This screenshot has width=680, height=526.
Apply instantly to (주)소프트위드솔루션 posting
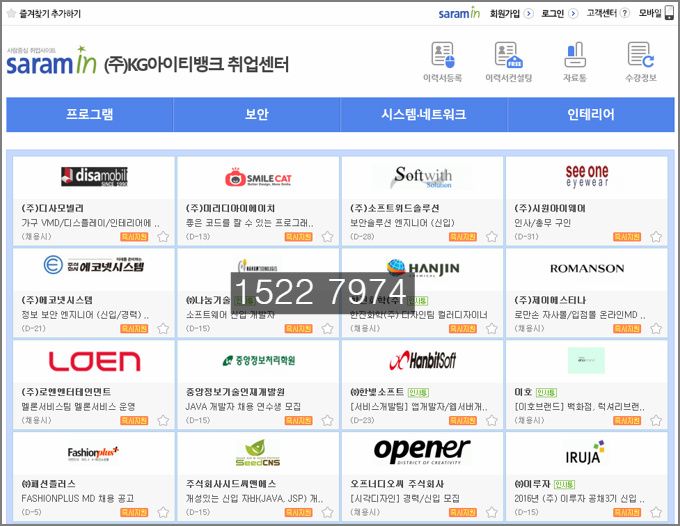(463, 237)
